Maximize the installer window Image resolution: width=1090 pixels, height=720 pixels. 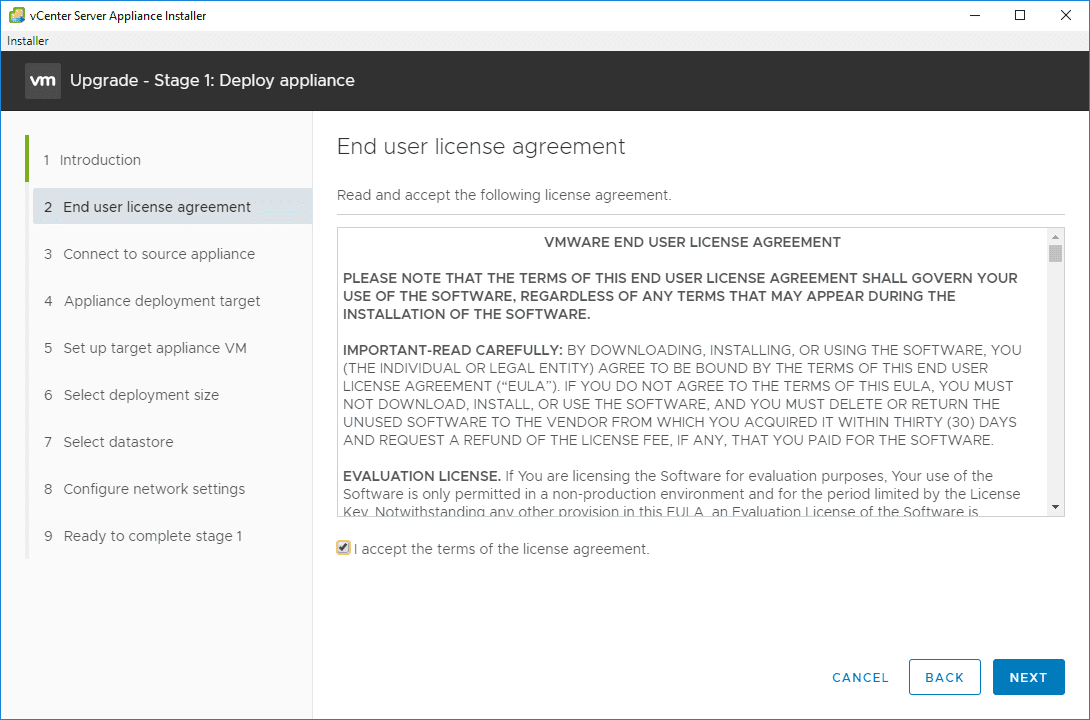pyautogui.click(x=1020, y=15)
